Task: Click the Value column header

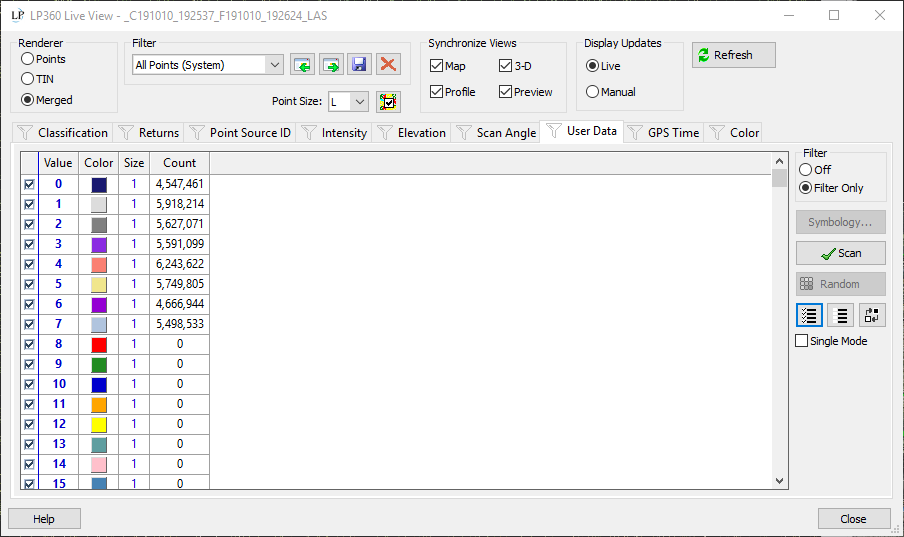Action: [x=58, y=163]
